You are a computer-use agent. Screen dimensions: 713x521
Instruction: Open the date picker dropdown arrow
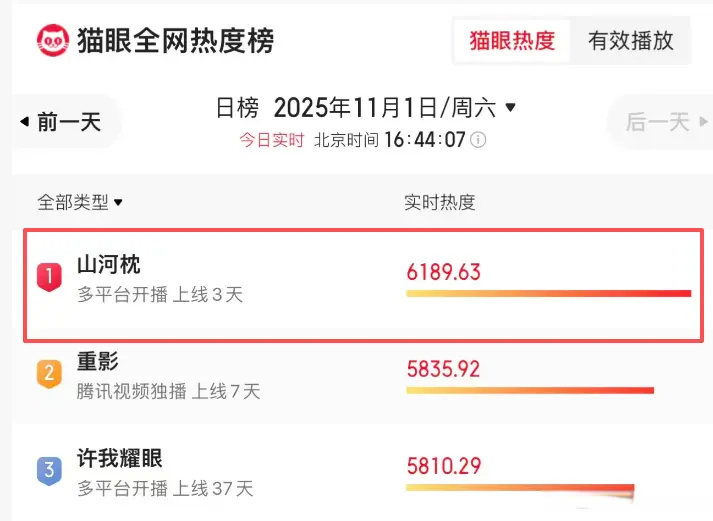511,106
